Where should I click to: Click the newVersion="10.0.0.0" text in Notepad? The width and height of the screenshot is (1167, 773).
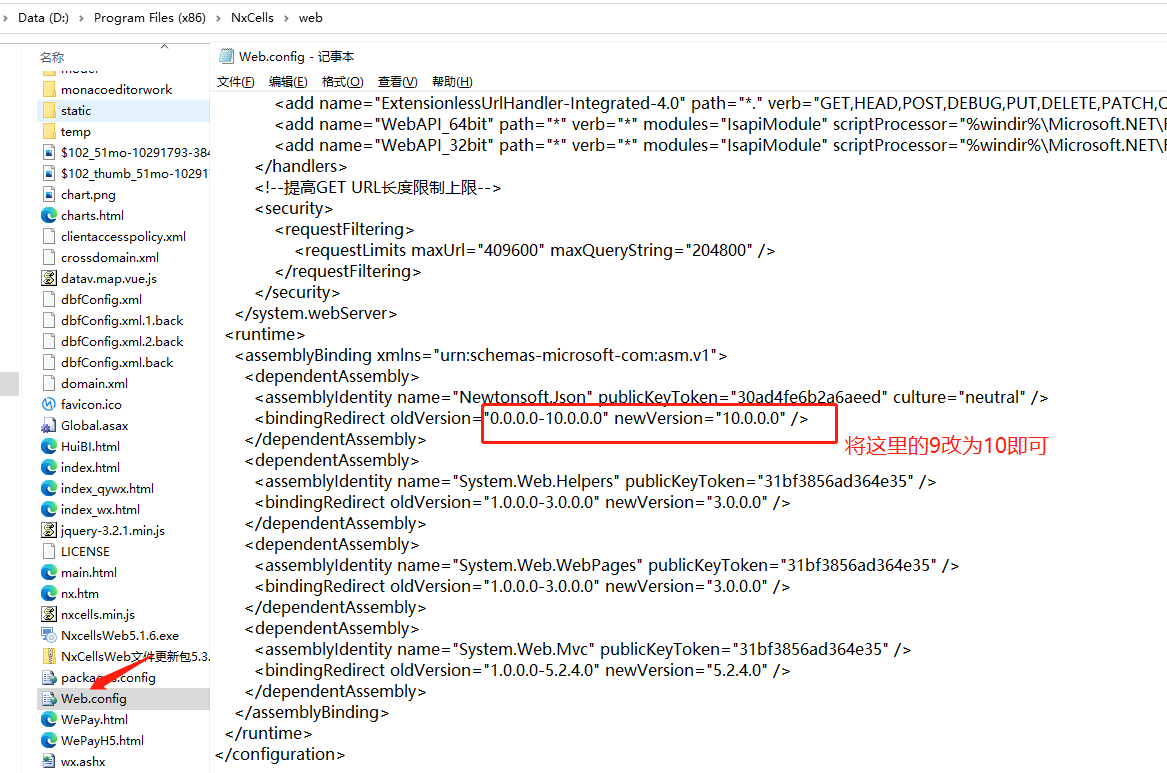pyautogui.click(x=699, y=418)
